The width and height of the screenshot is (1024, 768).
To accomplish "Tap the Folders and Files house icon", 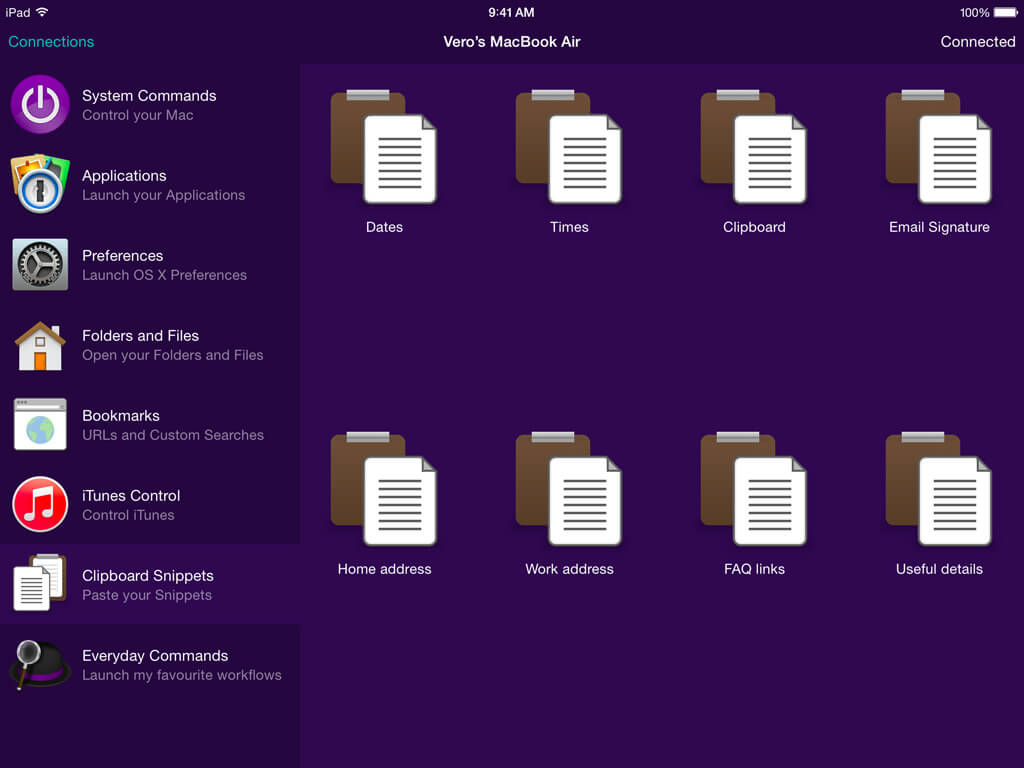I will point(40,345).
